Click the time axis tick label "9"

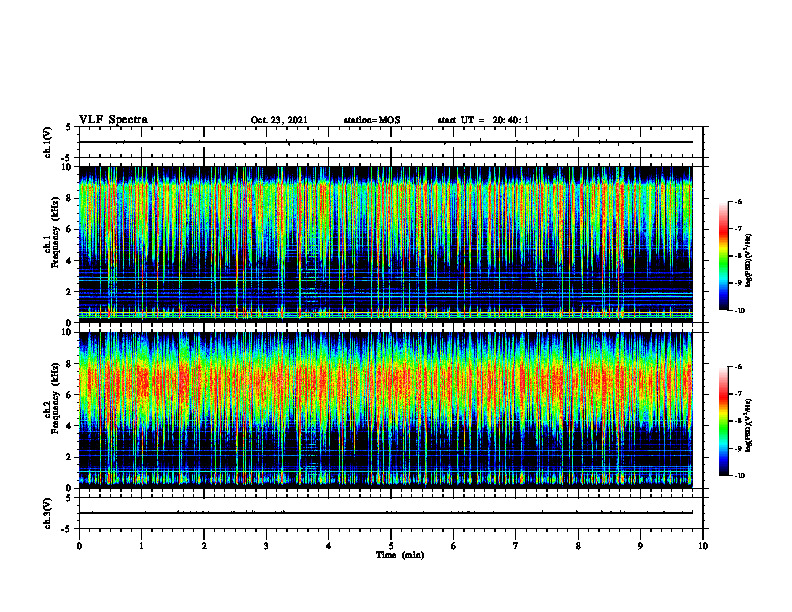click(x=640, y=546)
